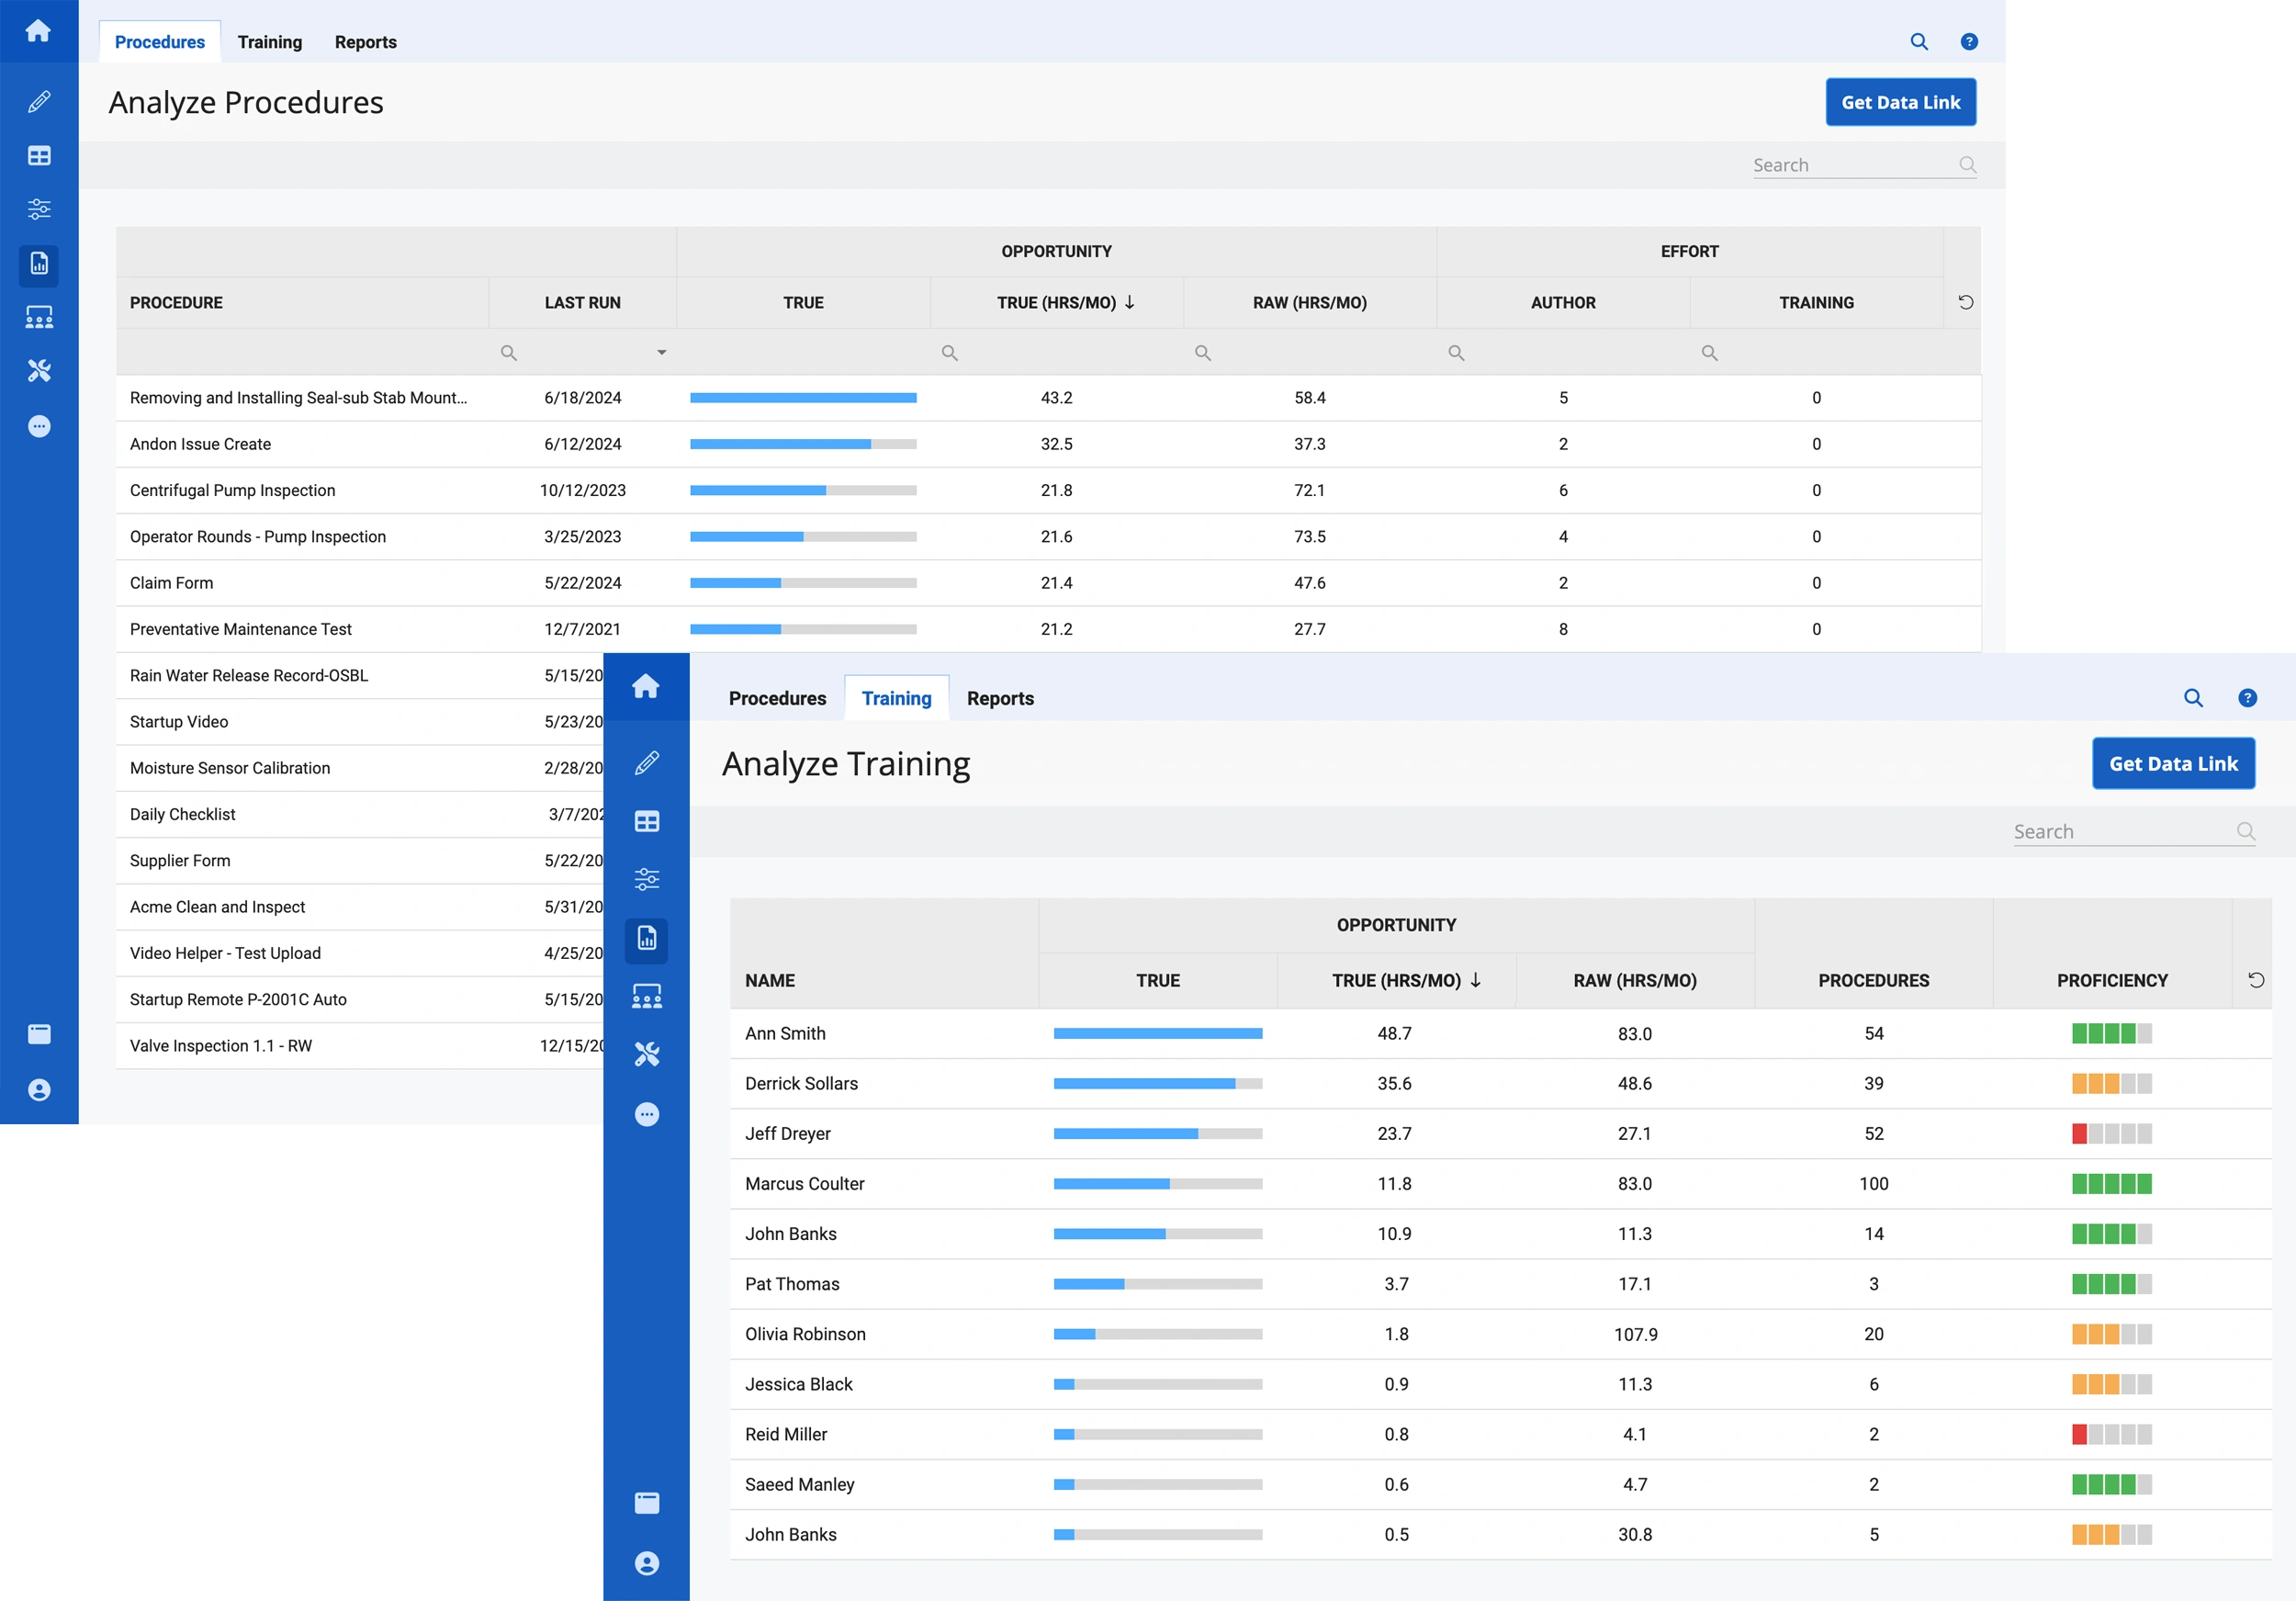The image size is (2296, 1601).
Task: Click the ellipsis more-options icon in sidebar
Action: [x=39, y=426]
